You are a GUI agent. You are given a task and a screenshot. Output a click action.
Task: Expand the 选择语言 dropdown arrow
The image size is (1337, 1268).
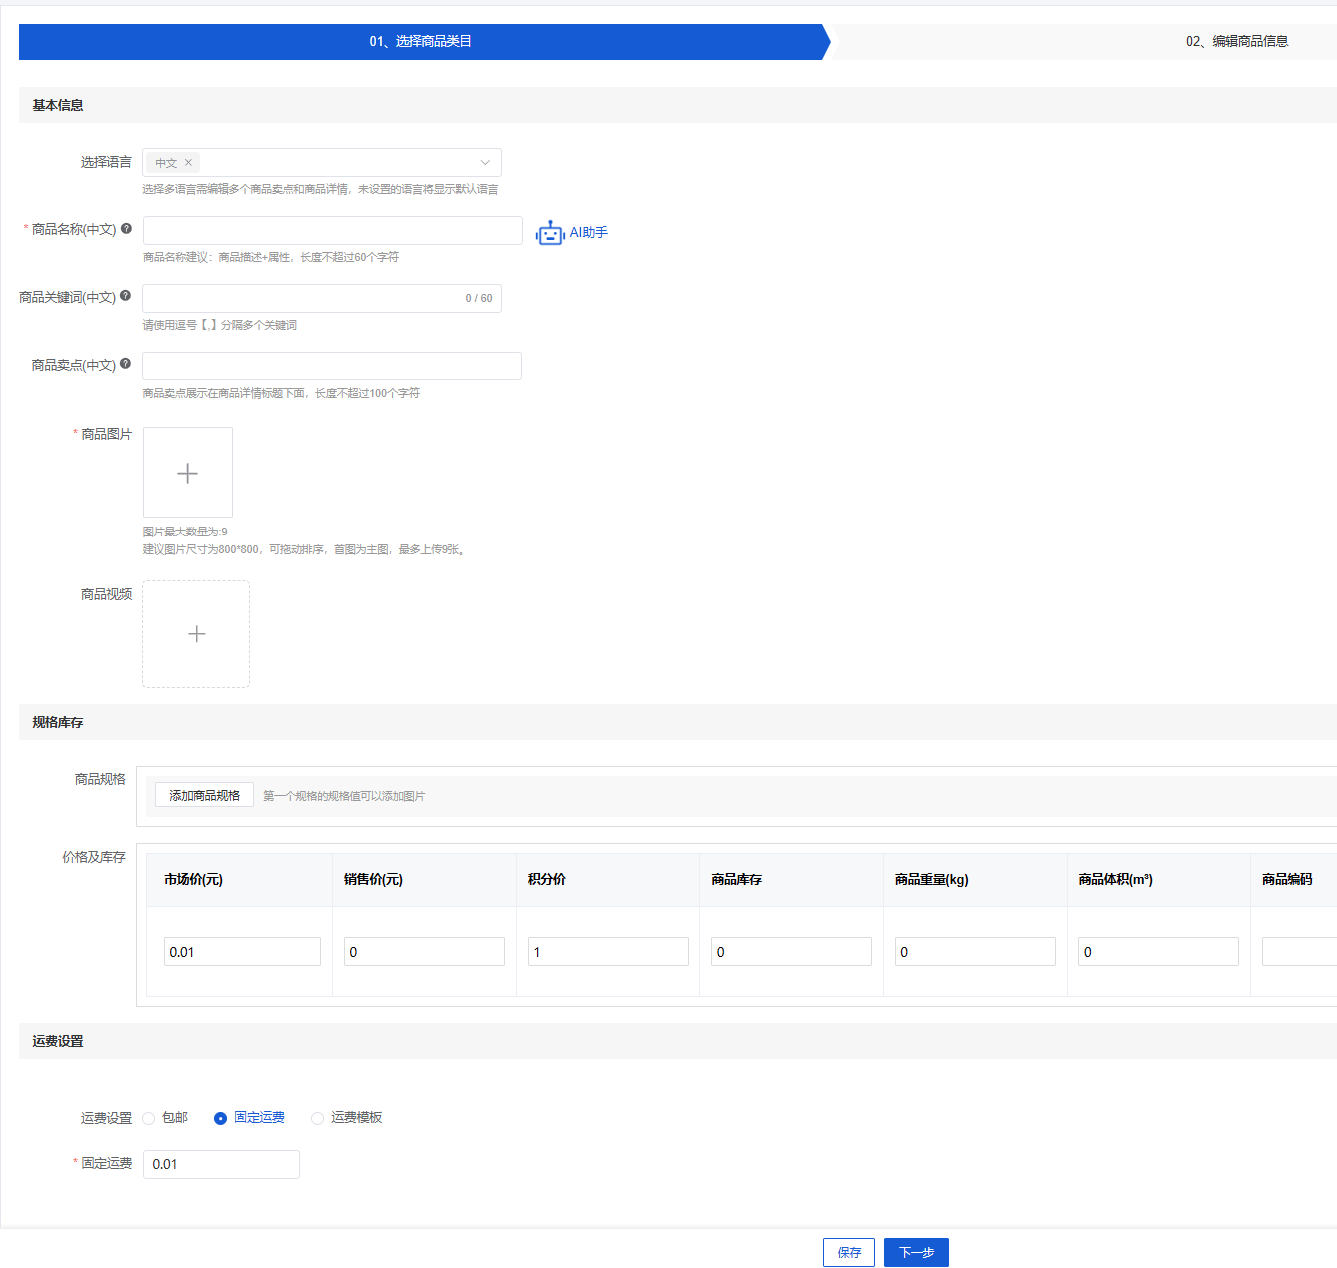pyautogui.click(x=485, y=163)
